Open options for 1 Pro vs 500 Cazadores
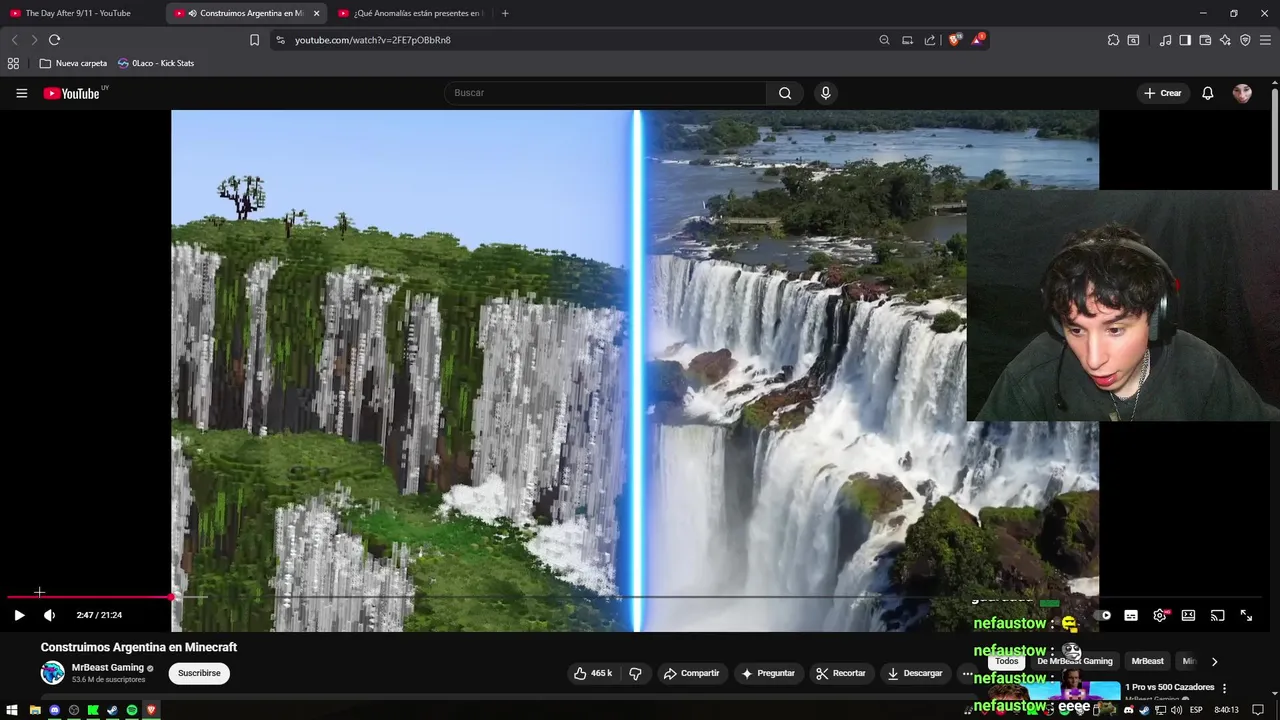 1224,688
